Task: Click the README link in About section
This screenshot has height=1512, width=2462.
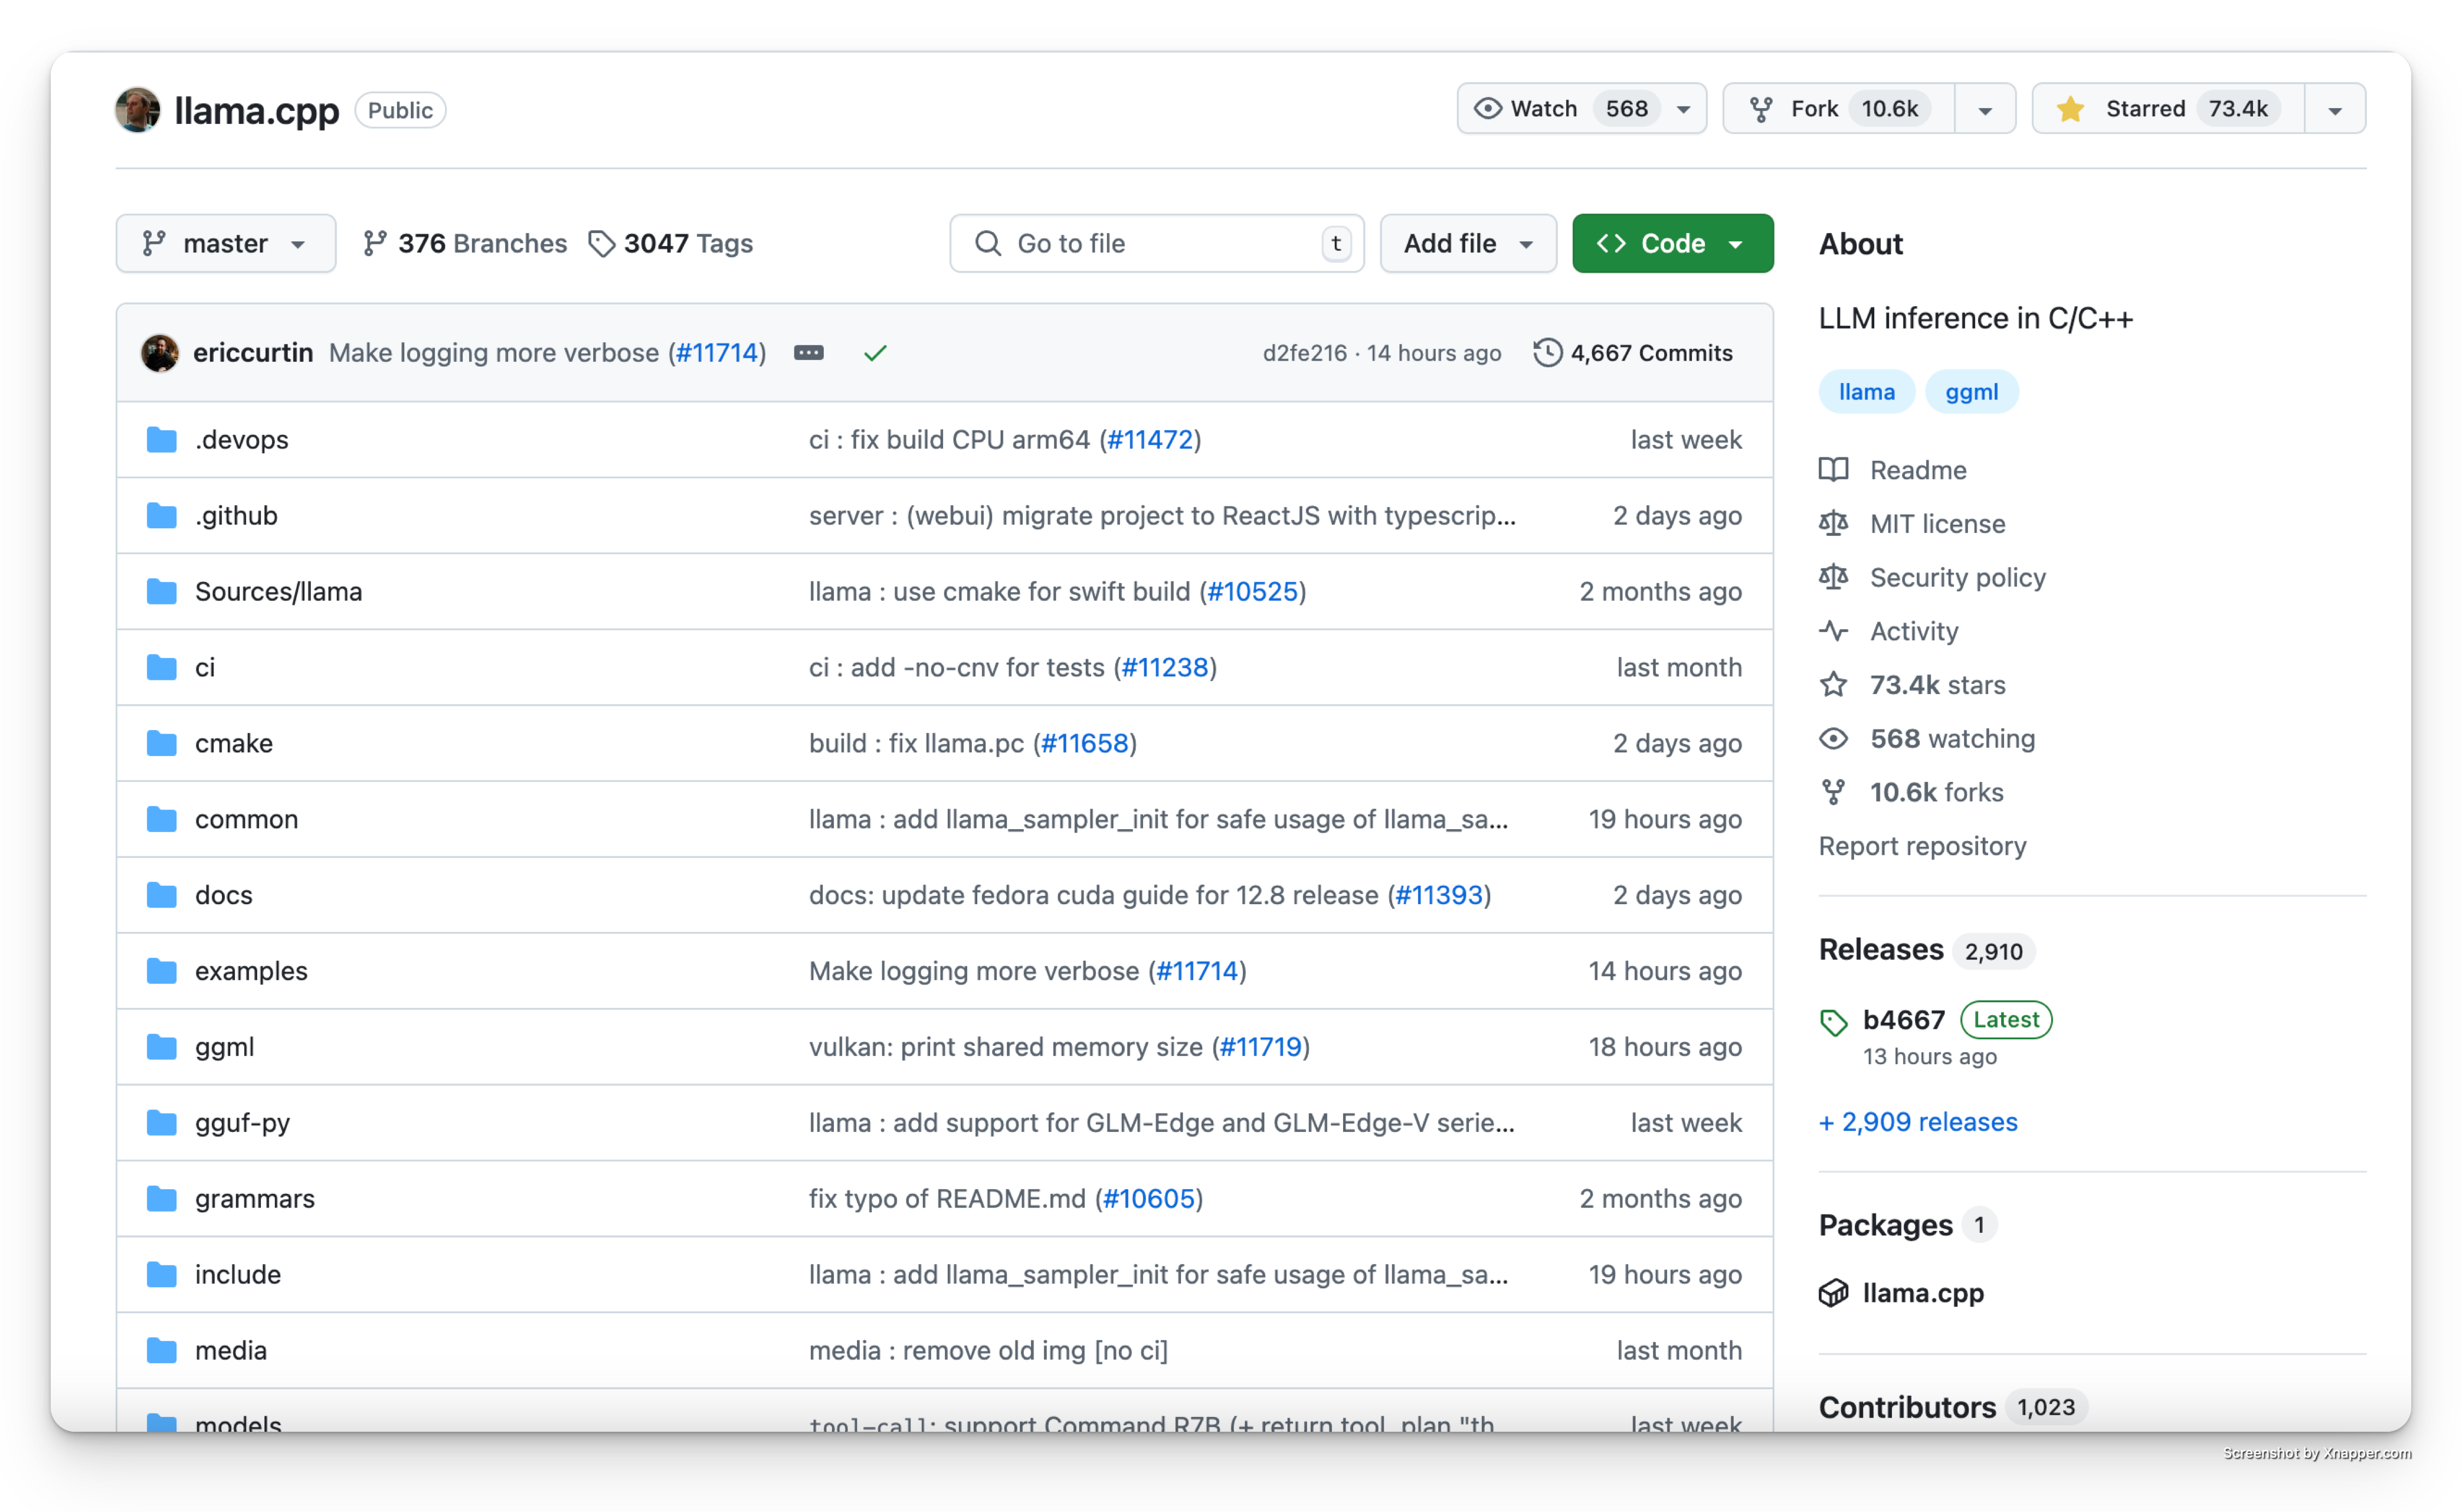Action: pyautogui.click(x=1918, y=469)
